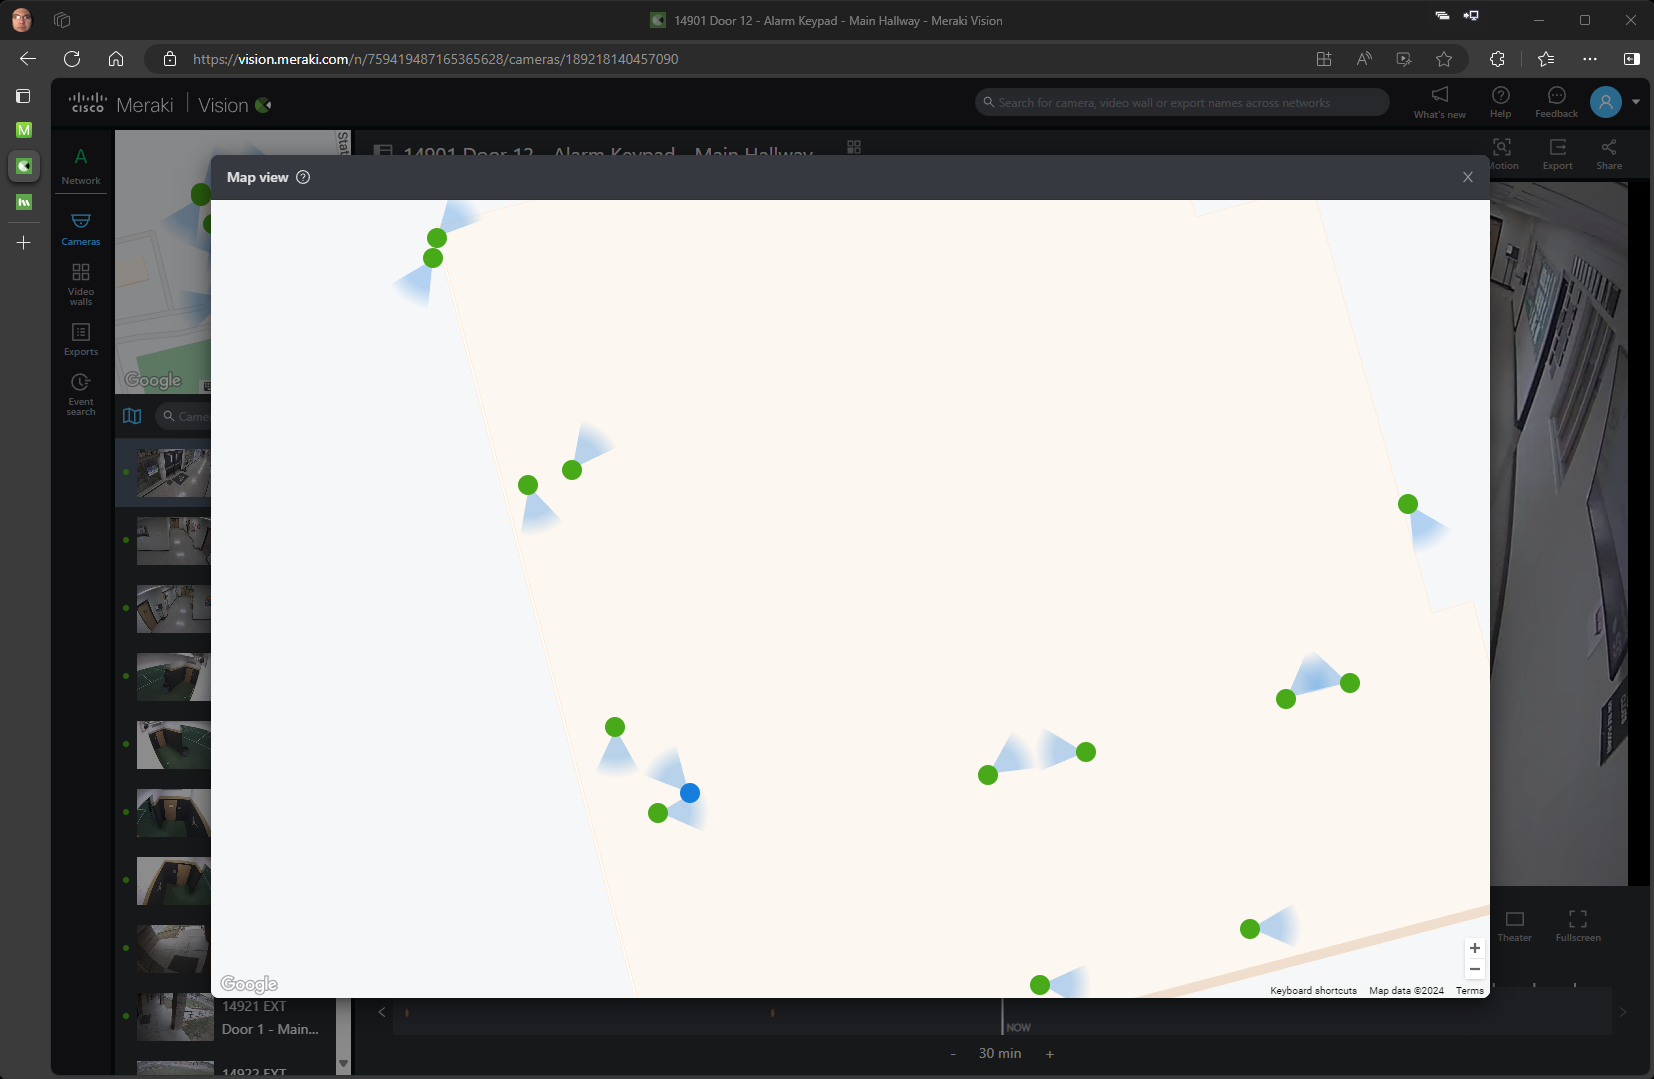Image resolution: width=1654 pixels, height=1079 pixels.
Task: Open Google Maps Terms link
Action: click(x=1468, y=990)
